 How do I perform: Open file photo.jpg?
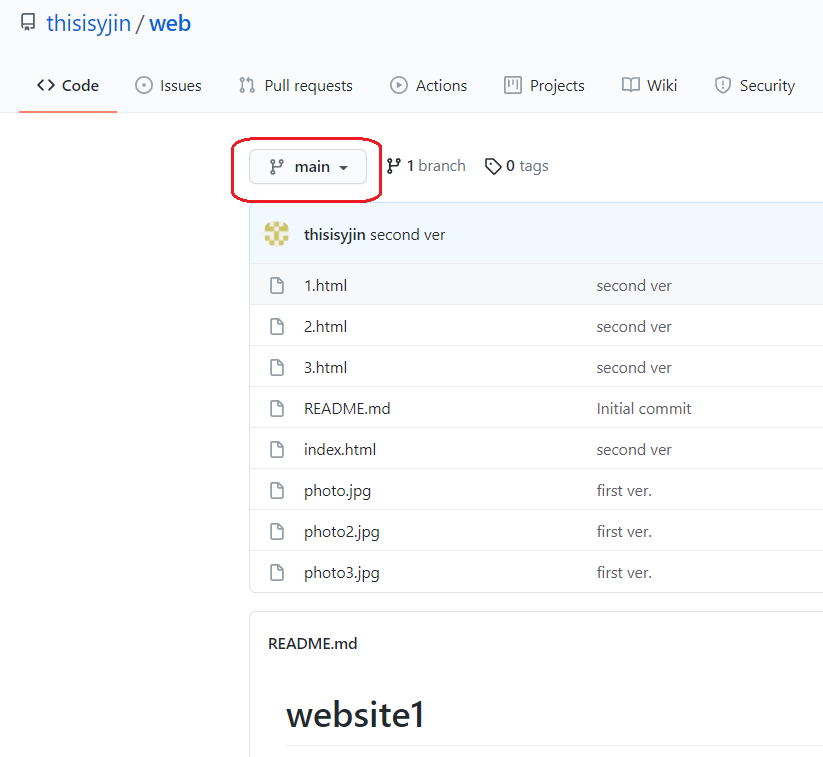point(337,491)
